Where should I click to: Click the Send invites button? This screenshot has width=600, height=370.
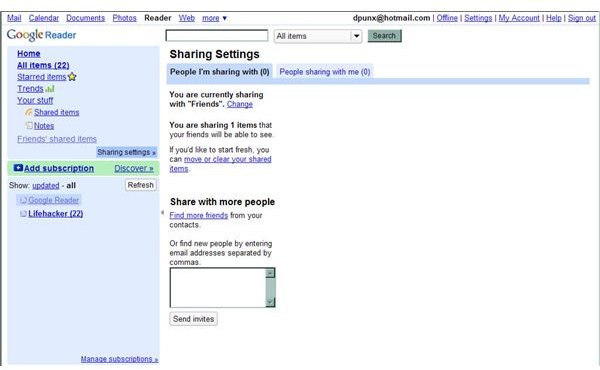click(x=193, y=319)
